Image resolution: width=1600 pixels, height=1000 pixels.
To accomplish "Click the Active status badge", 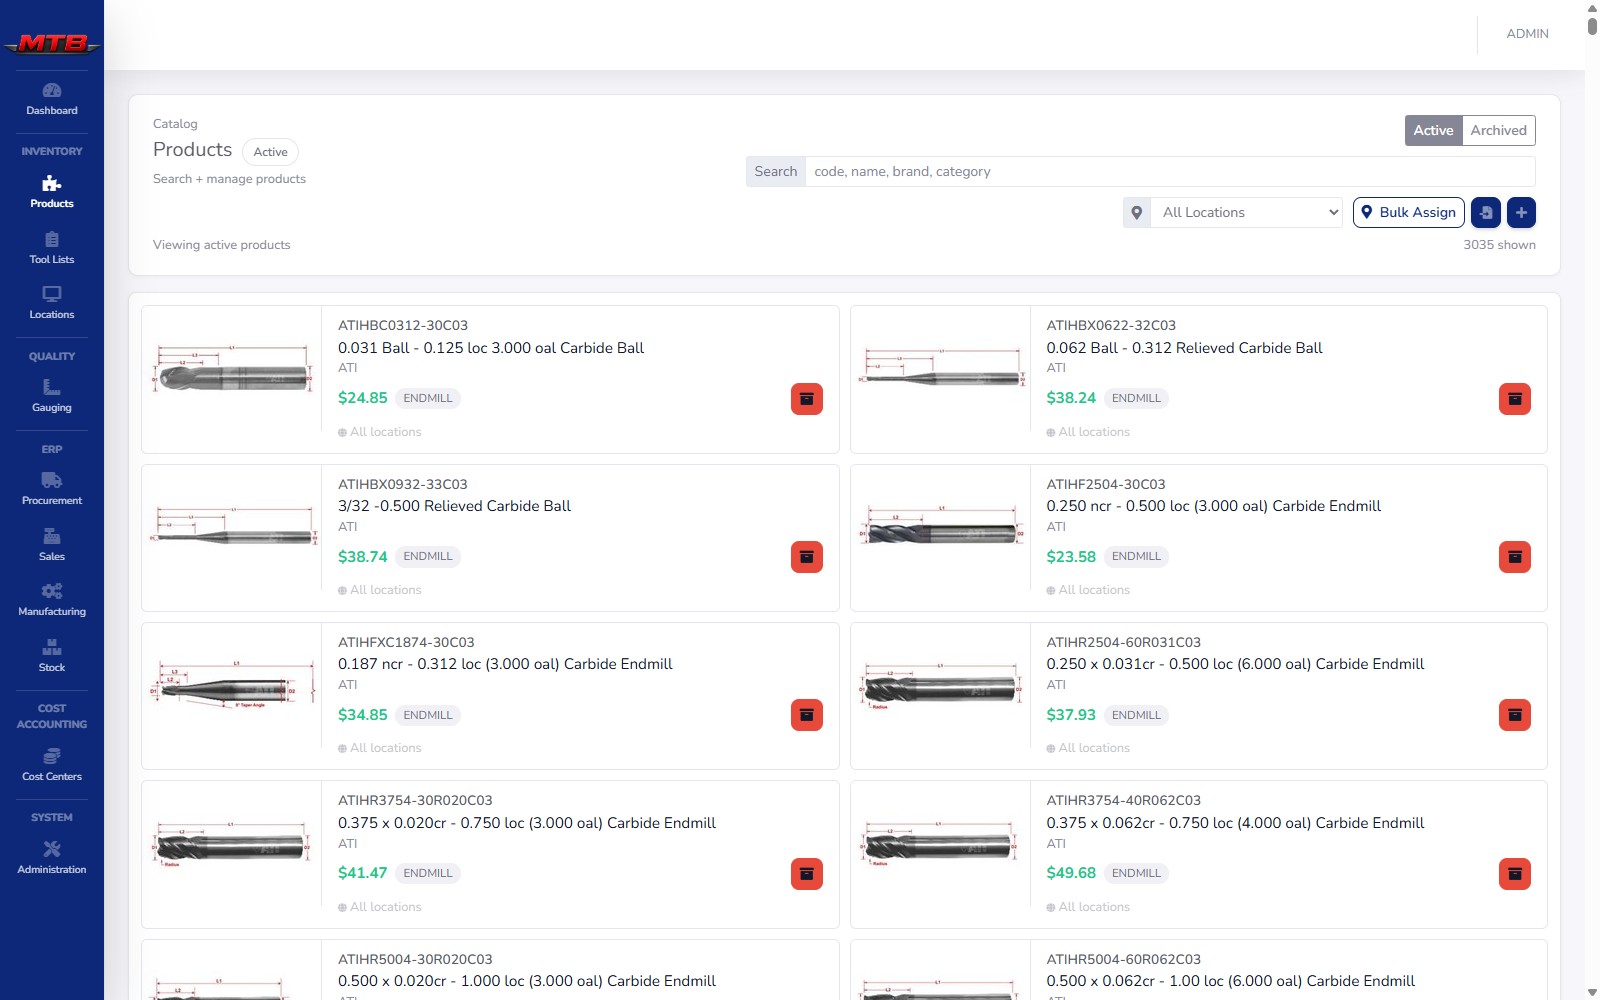I will coord(270,152).
